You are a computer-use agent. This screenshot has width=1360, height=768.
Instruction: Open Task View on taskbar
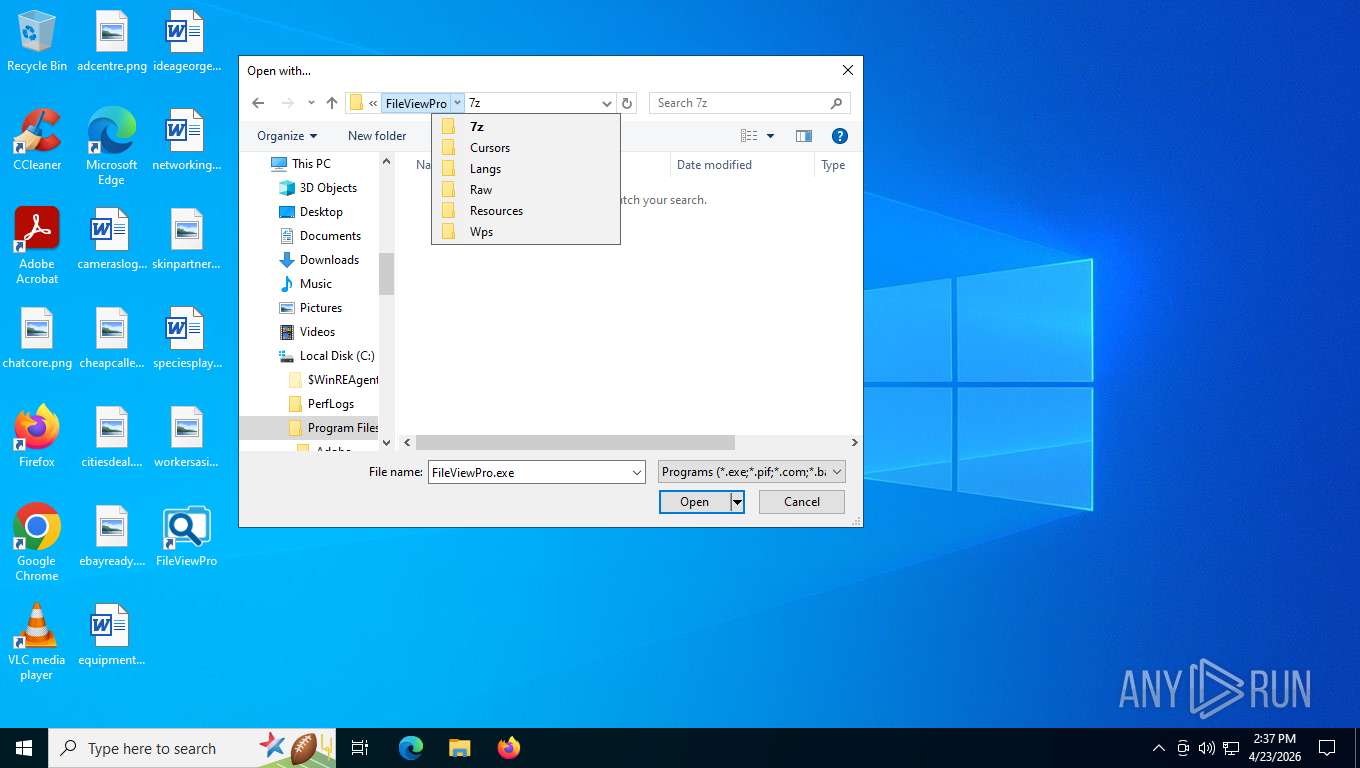click(x=360, y=748)
